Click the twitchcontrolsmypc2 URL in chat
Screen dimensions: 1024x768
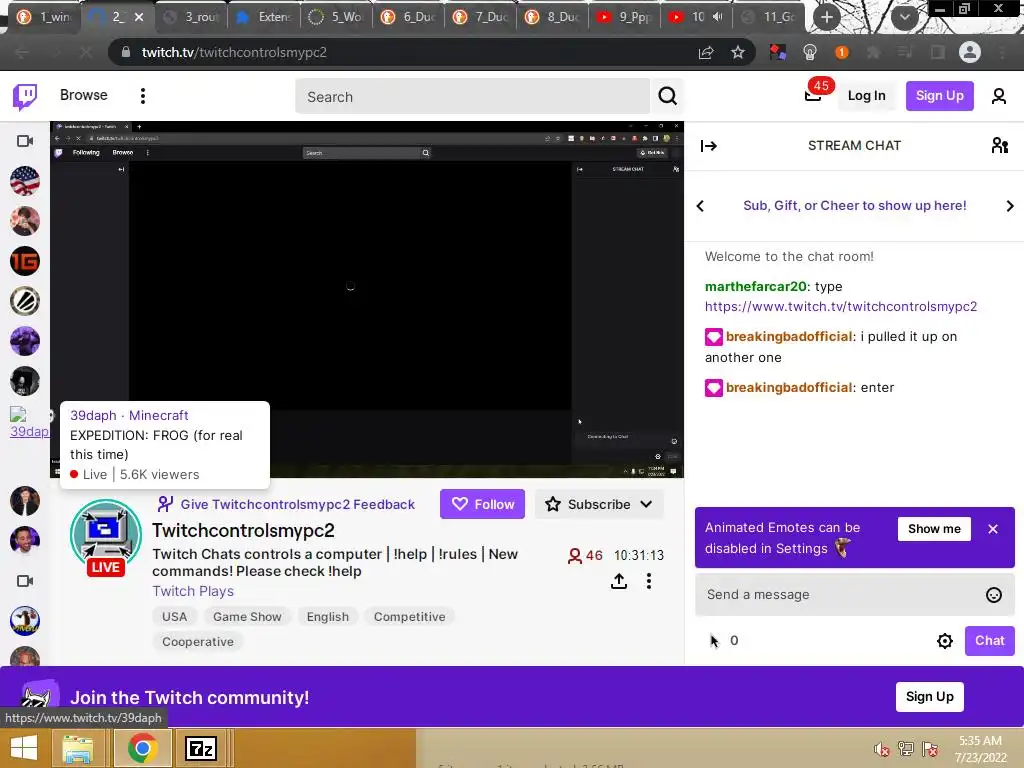[x=840, y=306]
